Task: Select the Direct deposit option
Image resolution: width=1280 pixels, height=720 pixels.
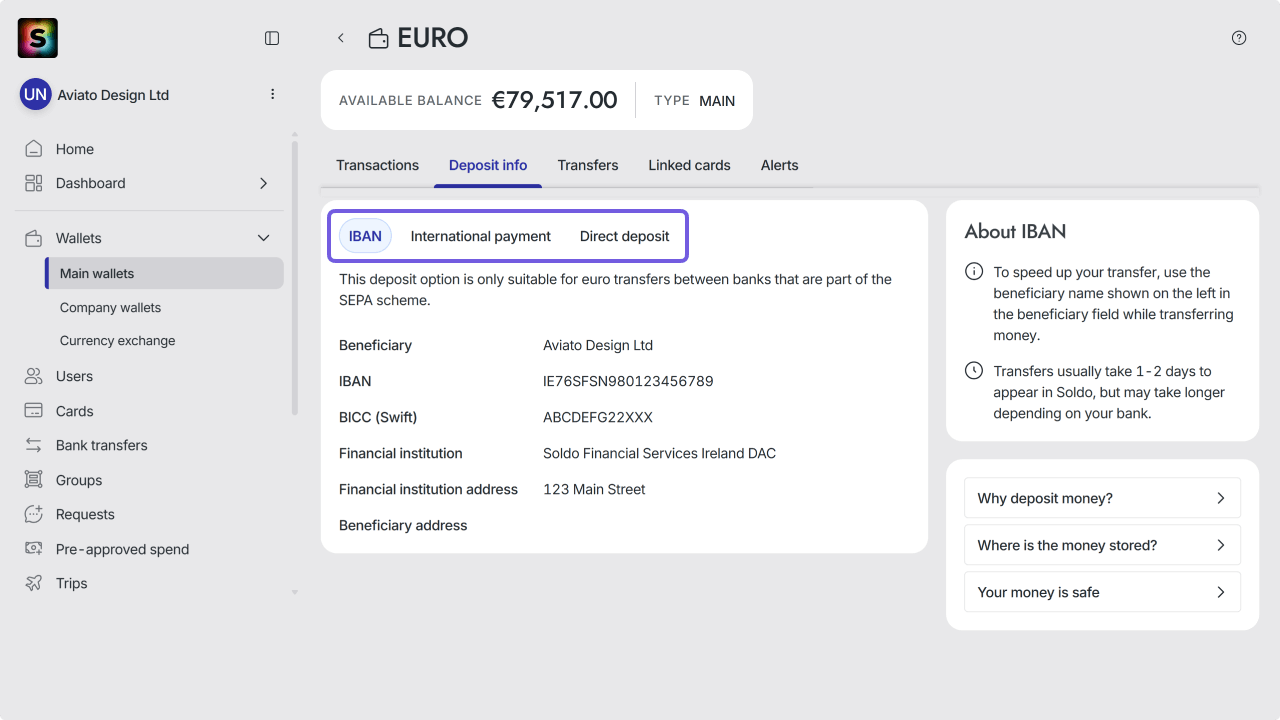Action: point(625,236)
